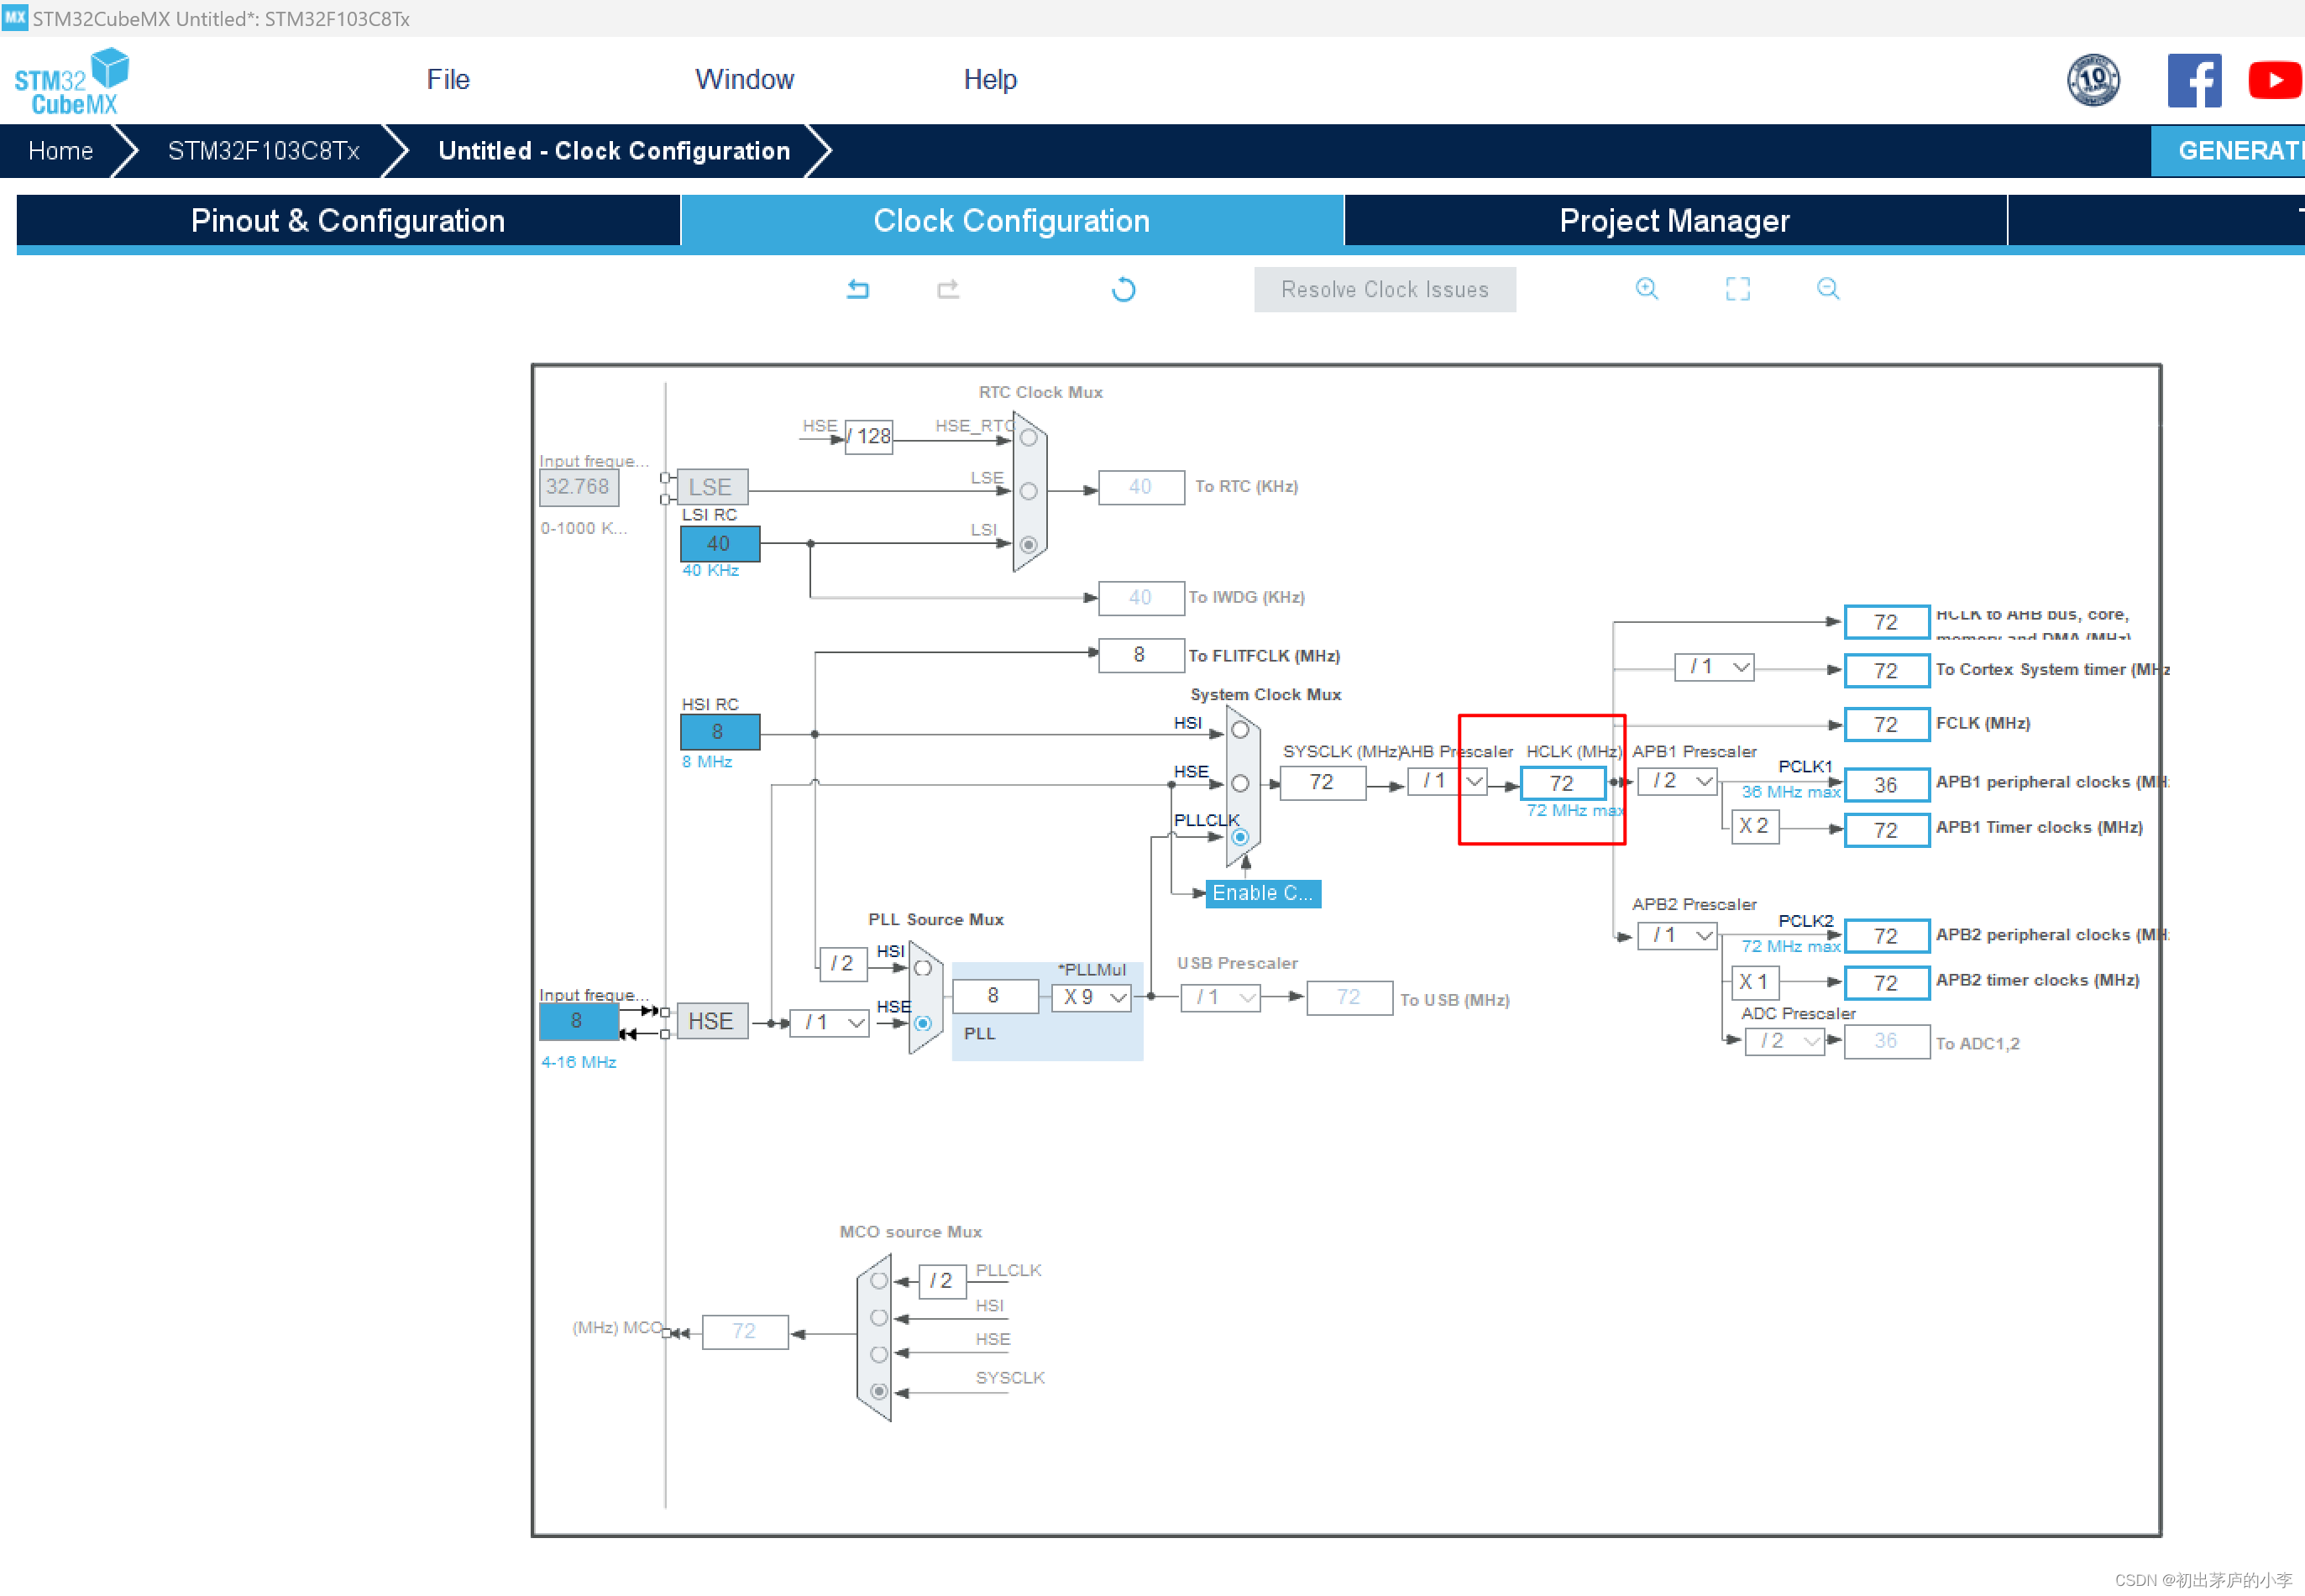Screen dimensions: 2305x1596
Task: Select HSE in MCO source Mux
Action: pos(879,1355)
